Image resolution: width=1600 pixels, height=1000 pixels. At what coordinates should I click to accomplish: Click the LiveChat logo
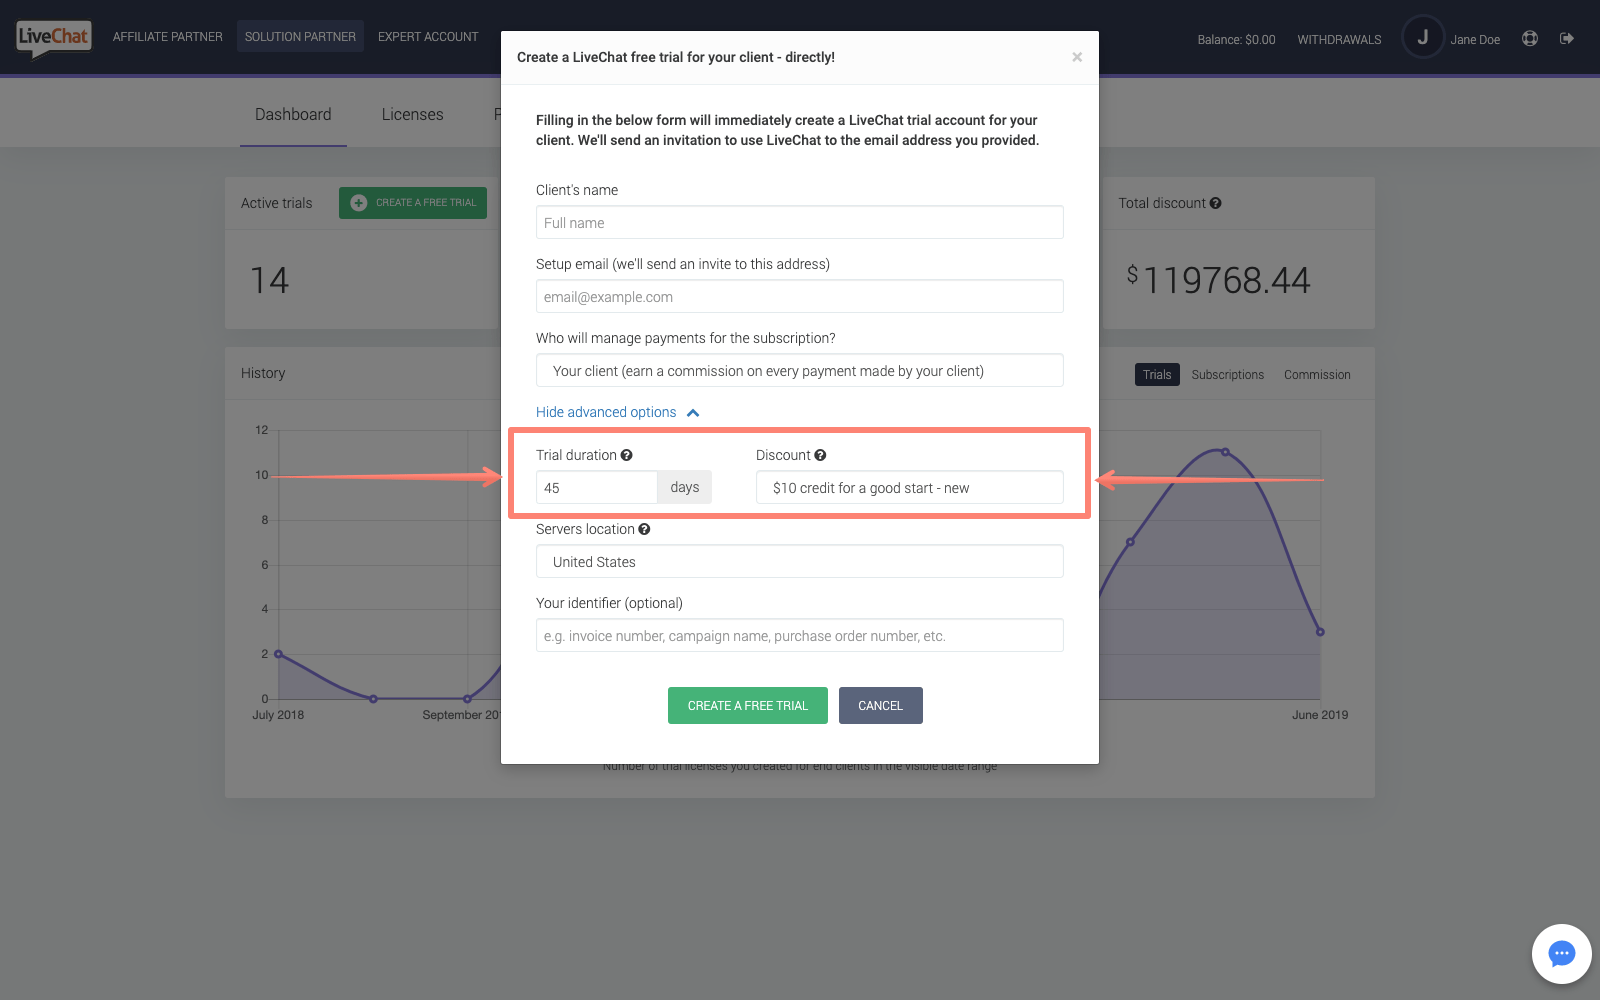(54, 38)
